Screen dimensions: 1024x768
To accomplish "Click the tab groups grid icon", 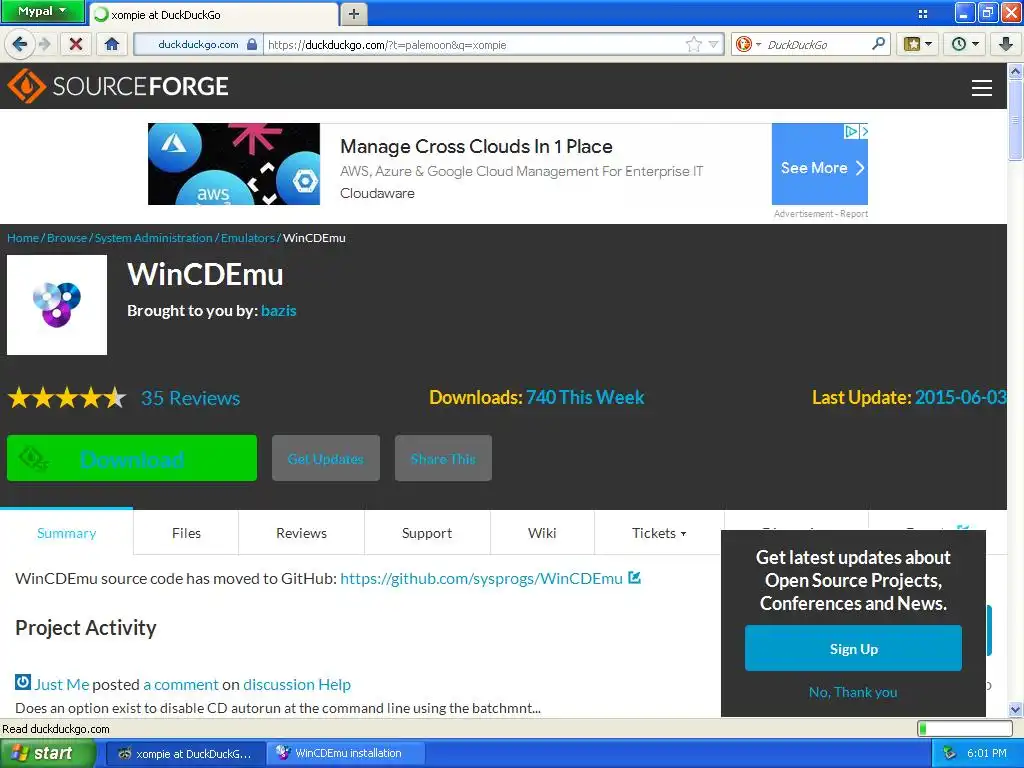I will pos(923,14).
